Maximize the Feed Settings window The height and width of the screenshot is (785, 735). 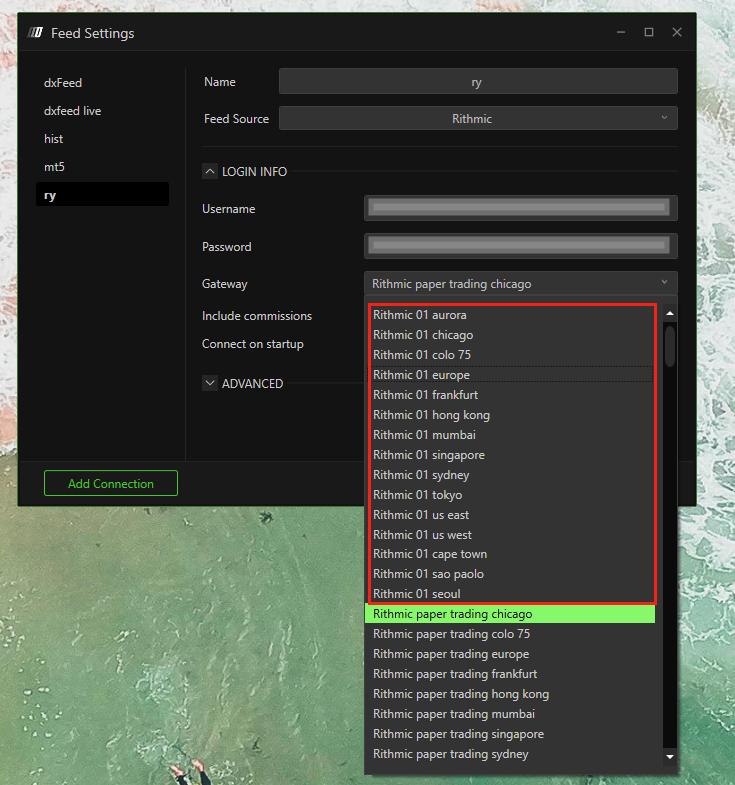[x=648, y=32]
